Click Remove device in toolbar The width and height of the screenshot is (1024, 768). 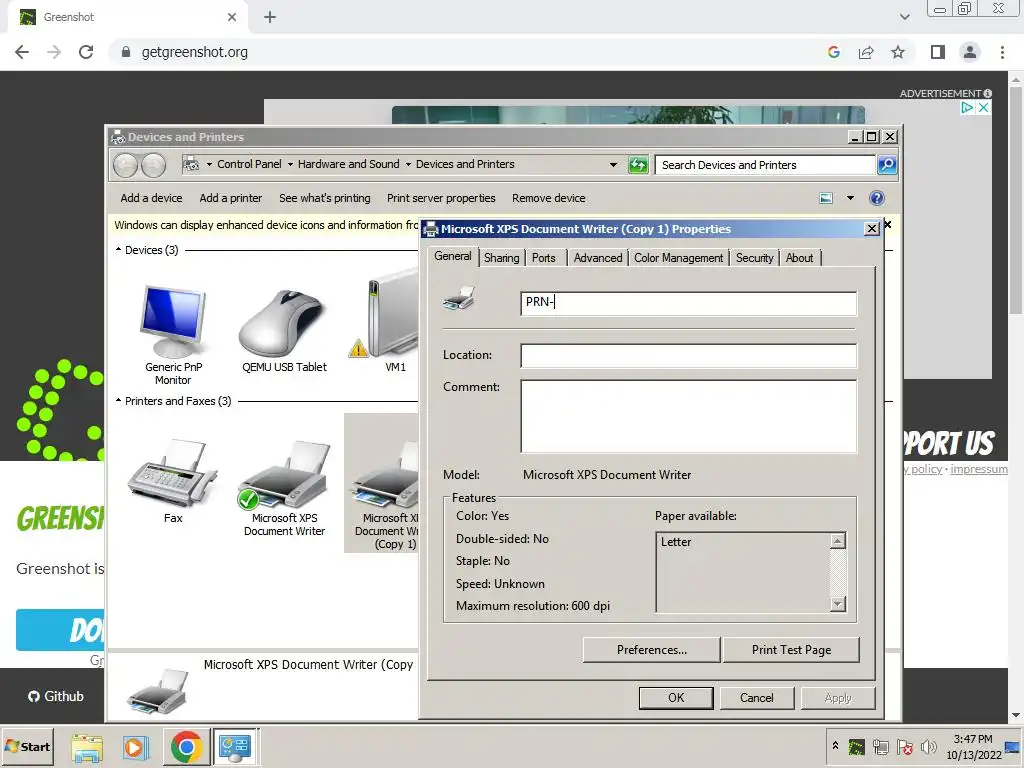[x=549, y=198]
